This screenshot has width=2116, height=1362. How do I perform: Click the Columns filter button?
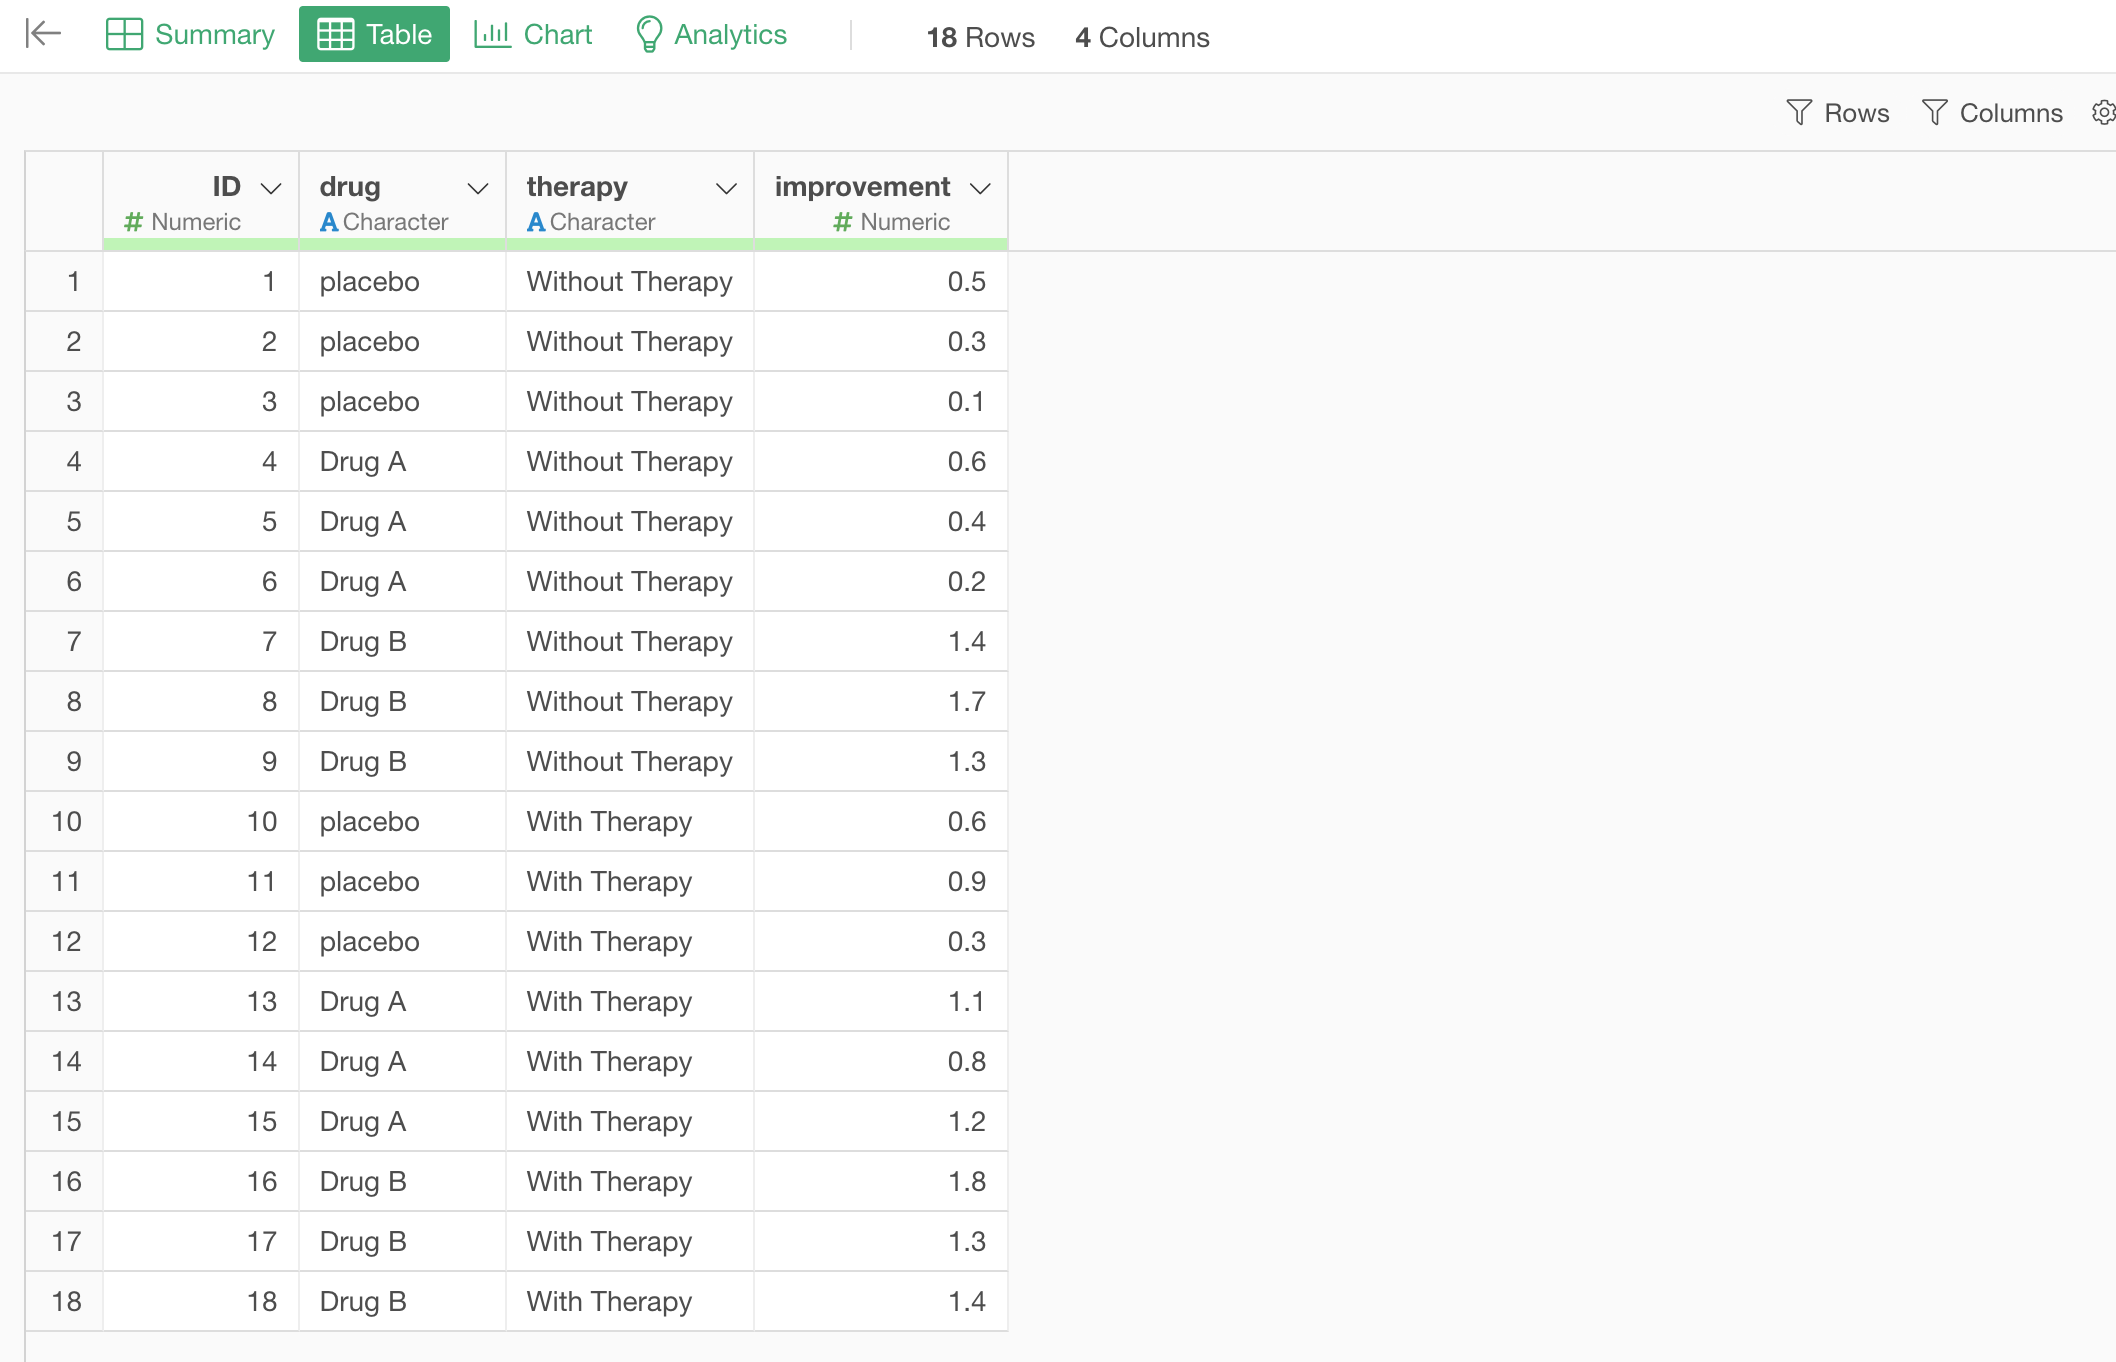click(1992, 113)
